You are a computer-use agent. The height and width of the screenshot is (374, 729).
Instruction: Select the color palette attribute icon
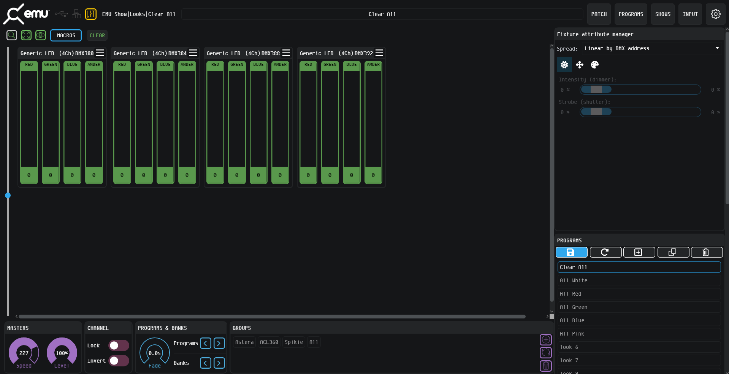click(x=595, y=65)
